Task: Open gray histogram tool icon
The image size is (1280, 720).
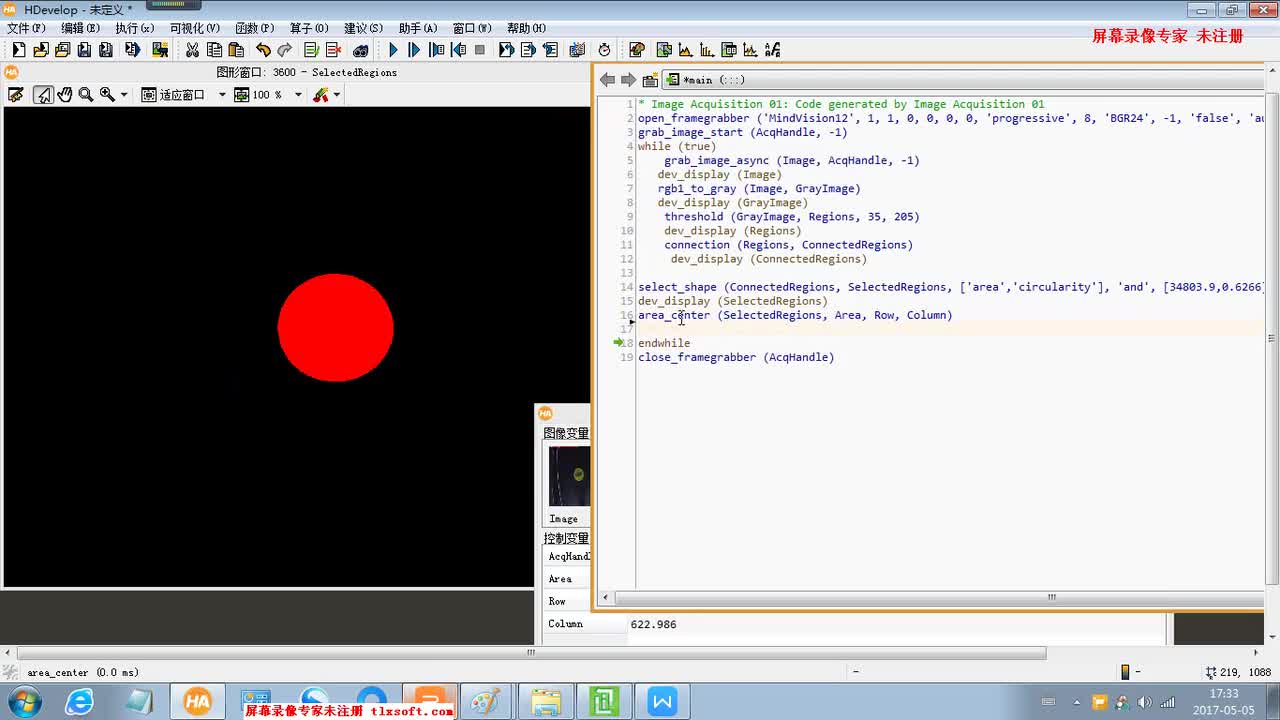Action: point(685,50)
